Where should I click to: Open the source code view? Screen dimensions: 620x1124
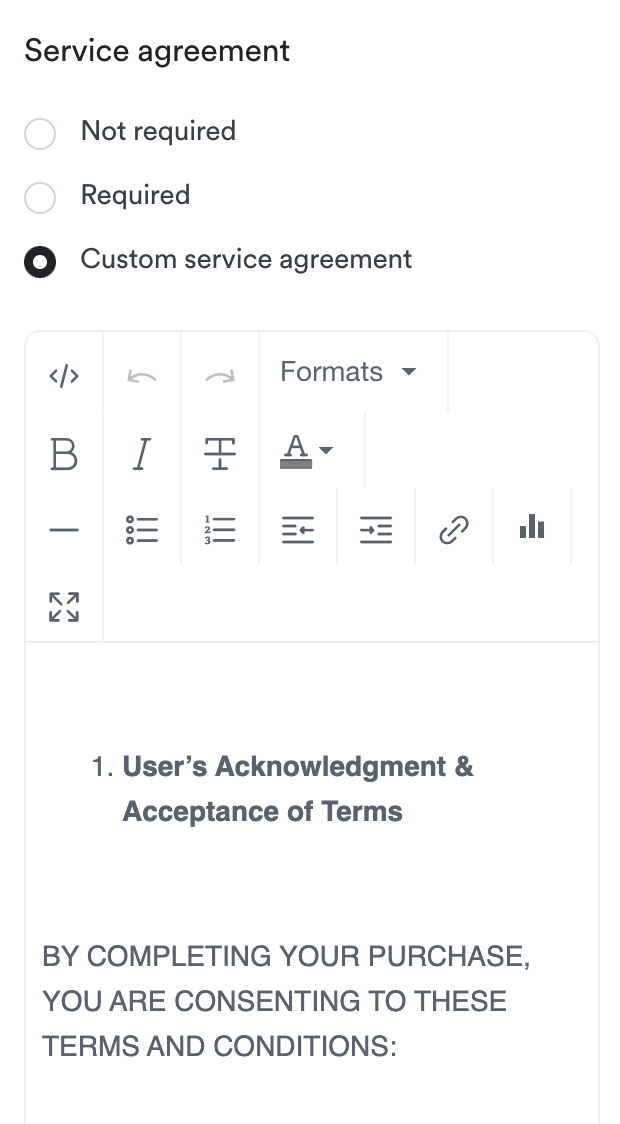64,375
